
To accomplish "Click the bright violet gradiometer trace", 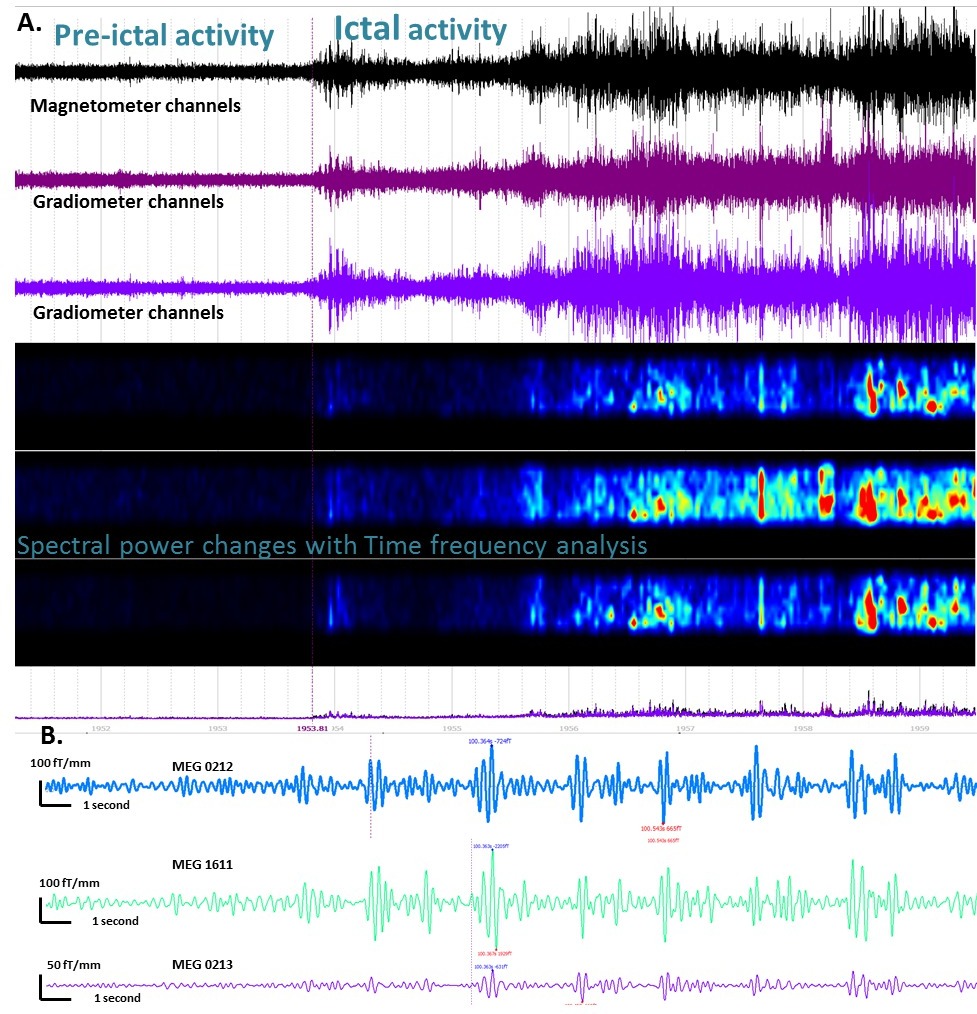I will [600, 284].
